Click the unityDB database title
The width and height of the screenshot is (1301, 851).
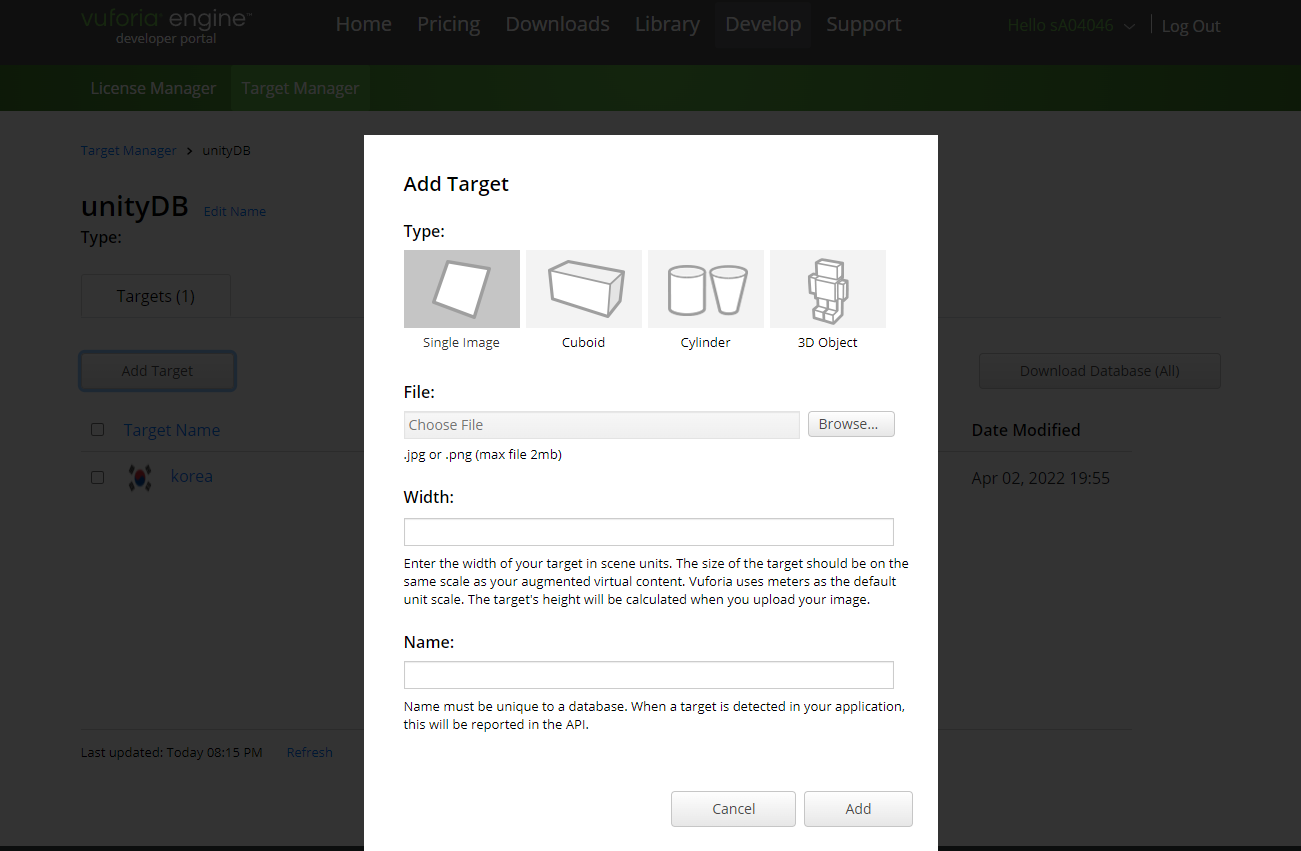coord(135,207)
